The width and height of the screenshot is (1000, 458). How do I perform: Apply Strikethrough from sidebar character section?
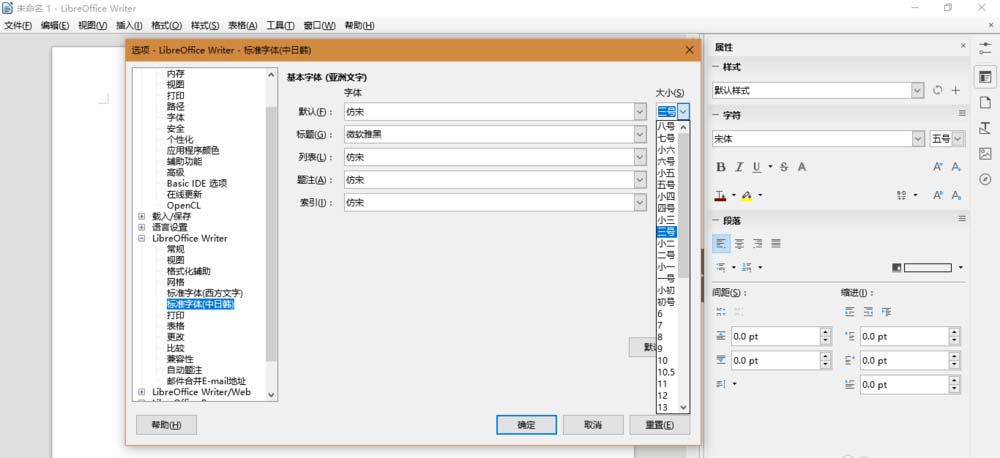point(783,167)
